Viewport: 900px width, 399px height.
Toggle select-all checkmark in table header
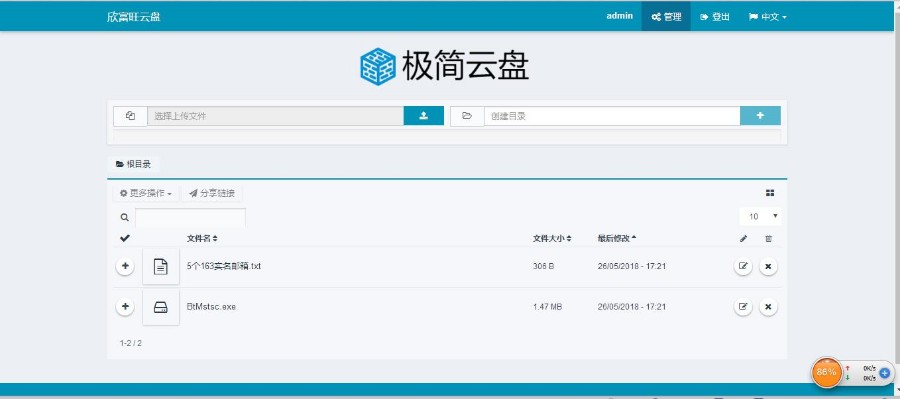click(125, 238)
